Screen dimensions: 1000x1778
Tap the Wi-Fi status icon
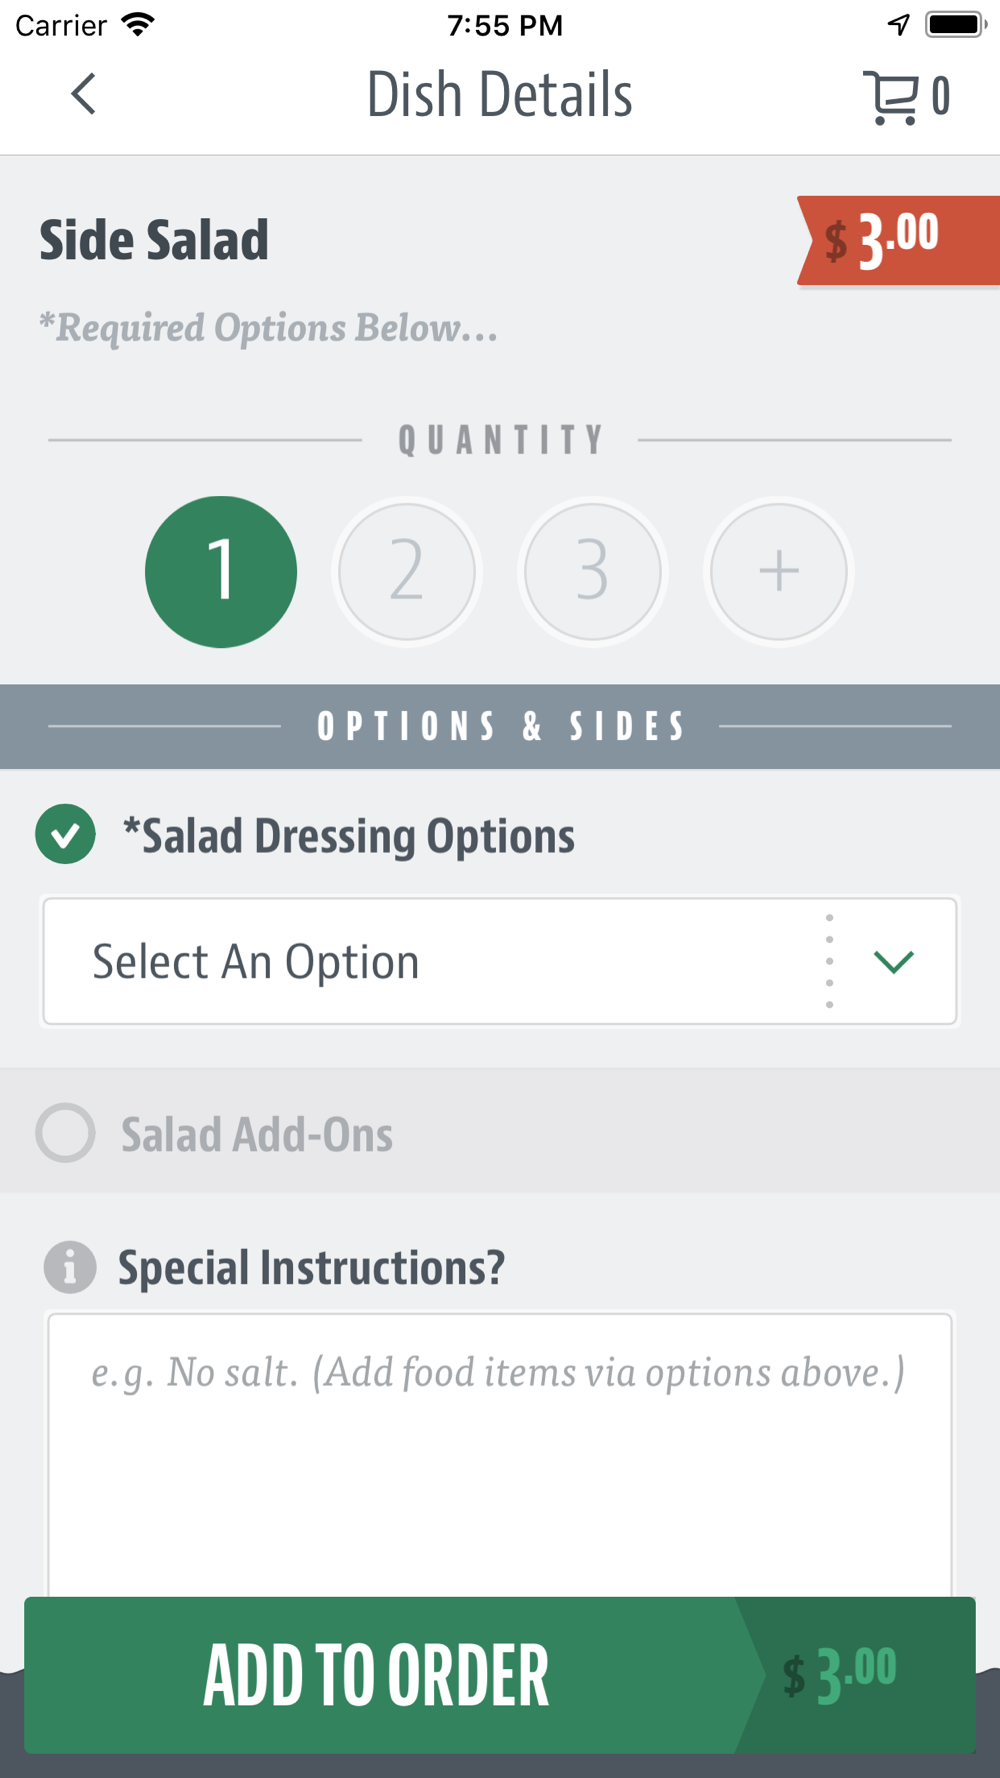(x=138, y=24)
